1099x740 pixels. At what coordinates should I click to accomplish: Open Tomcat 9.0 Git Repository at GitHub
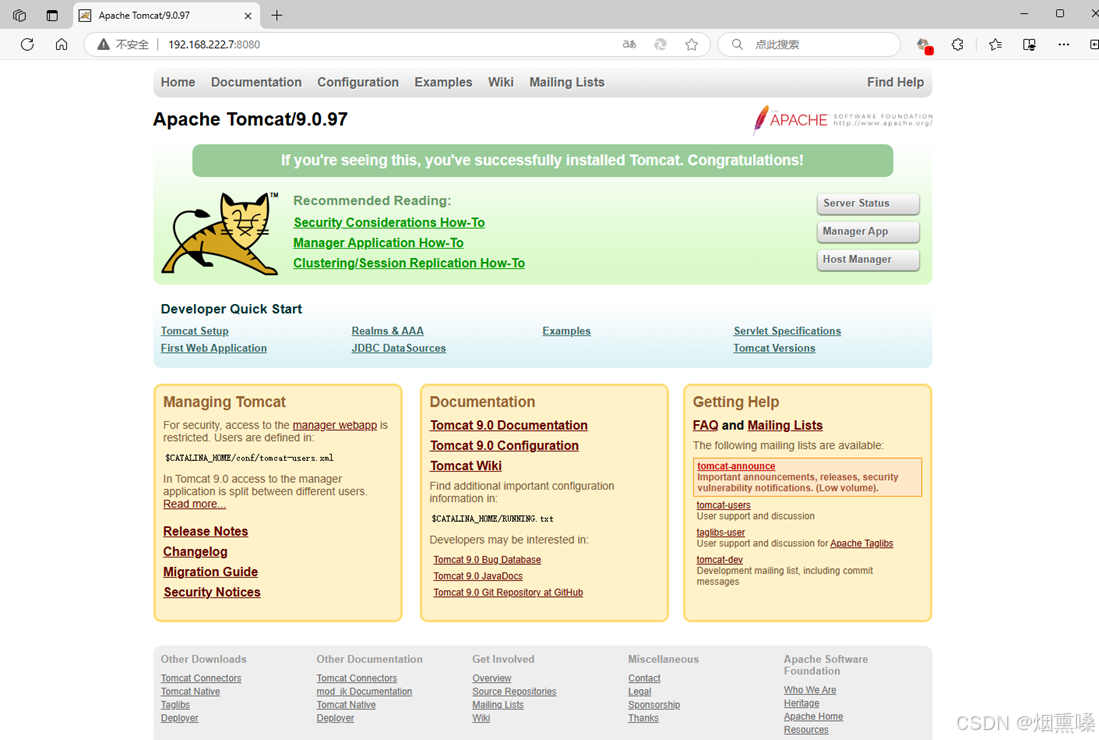click(508, 592)
